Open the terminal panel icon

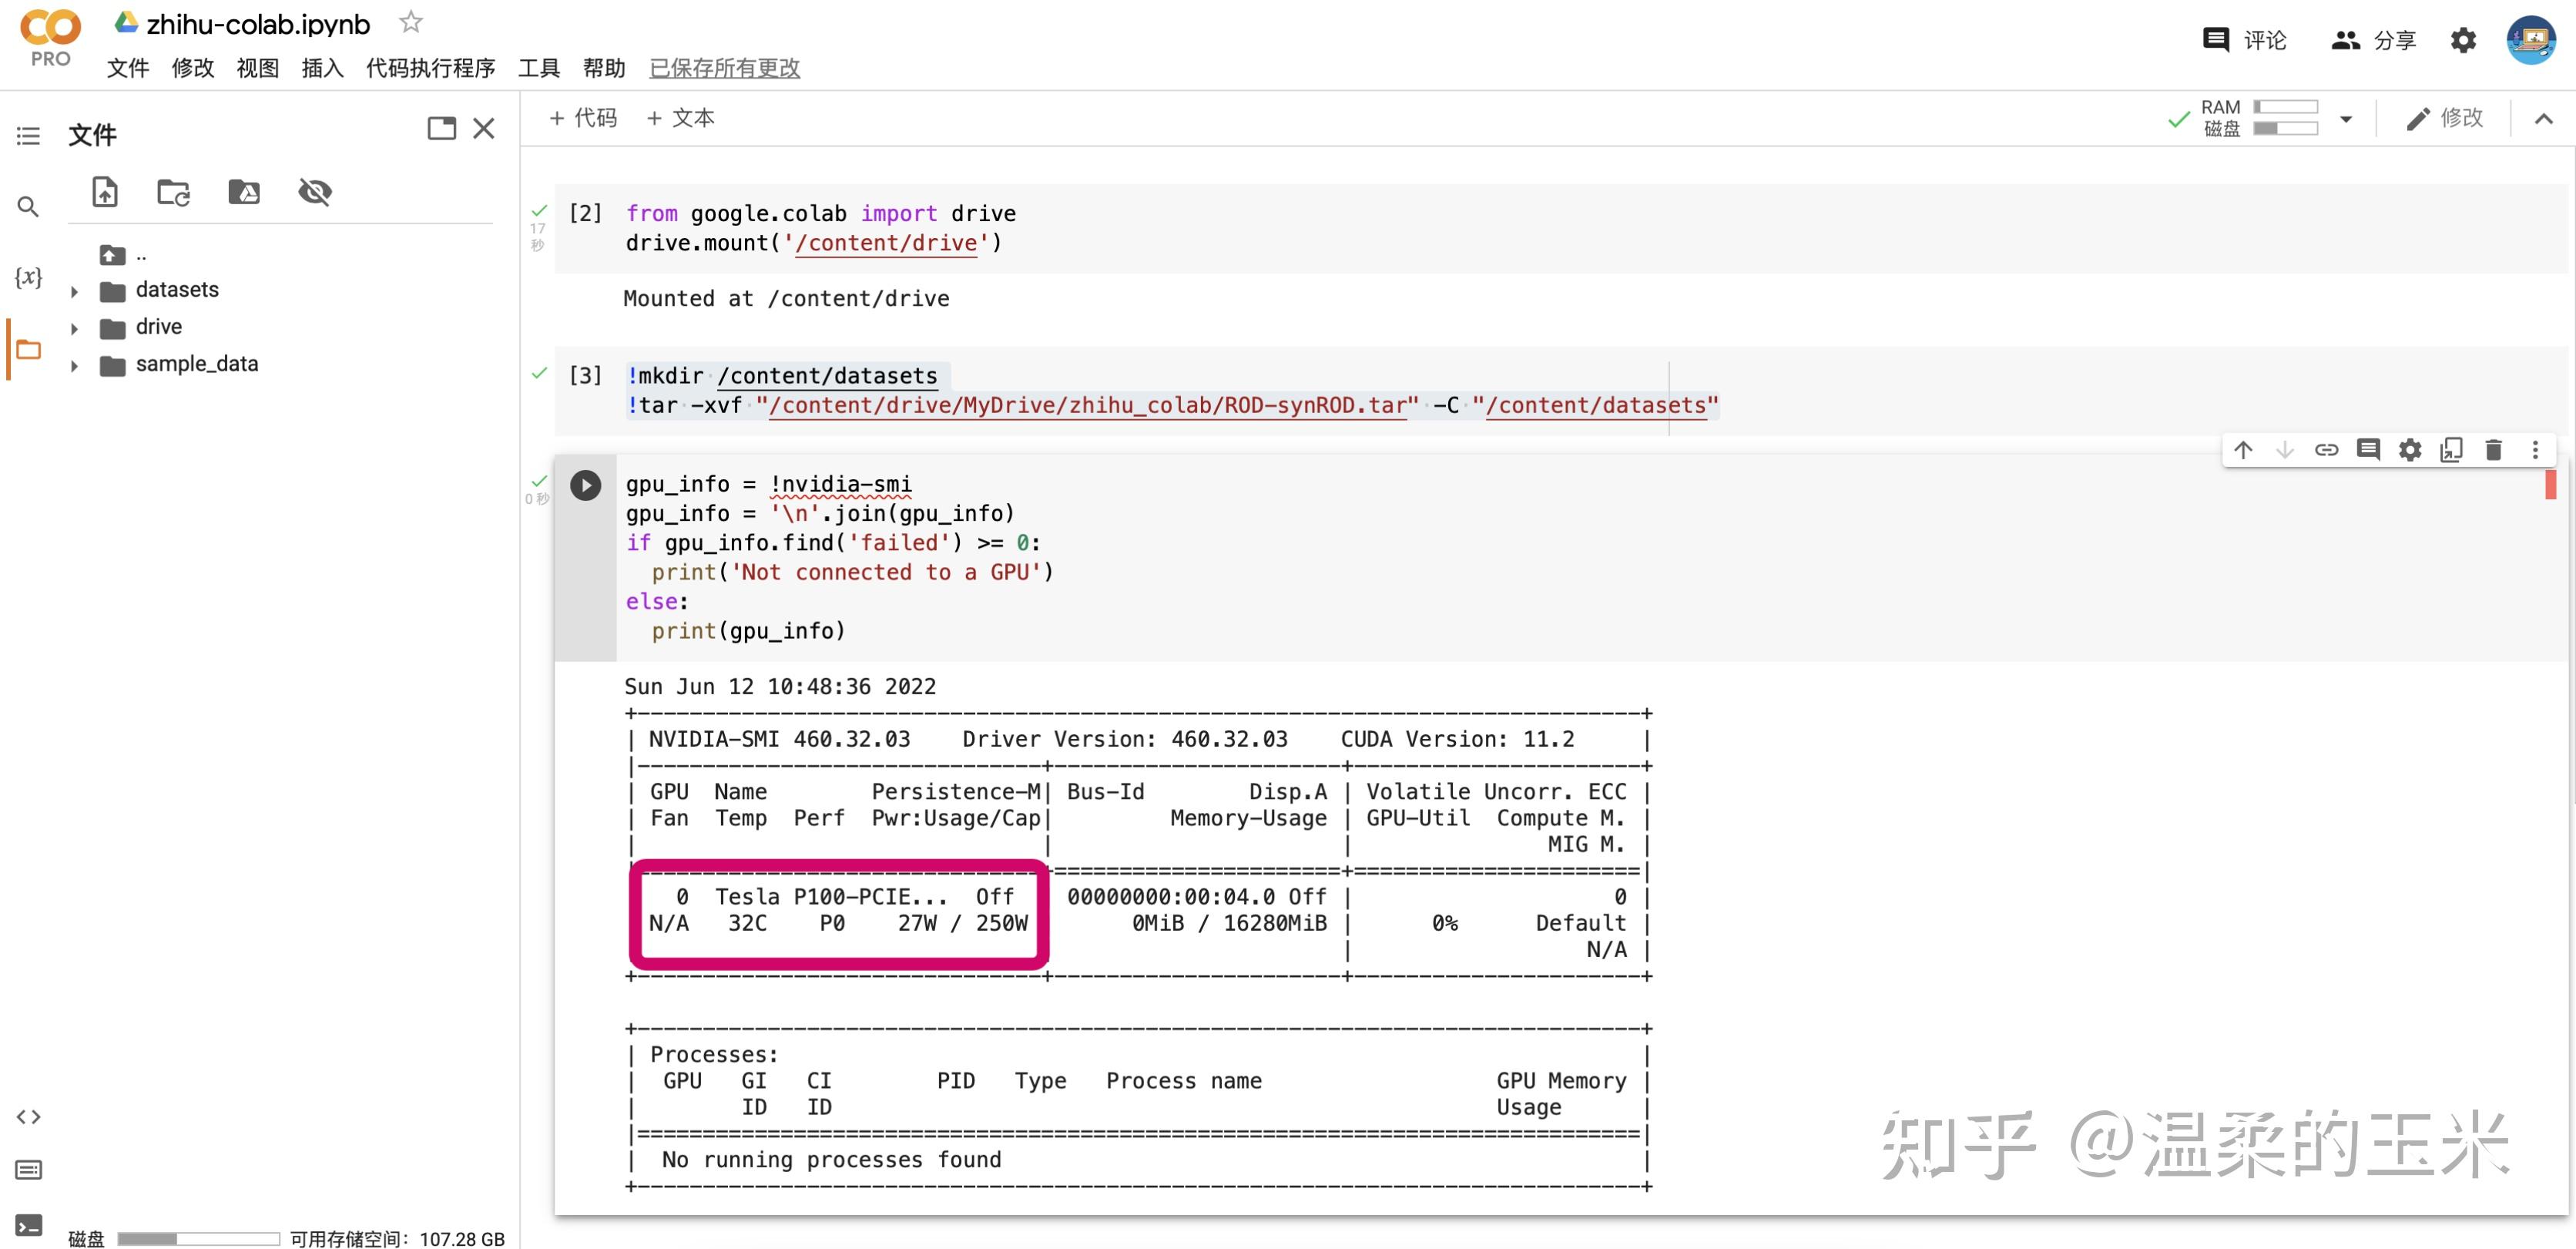tap(28, 1225)
